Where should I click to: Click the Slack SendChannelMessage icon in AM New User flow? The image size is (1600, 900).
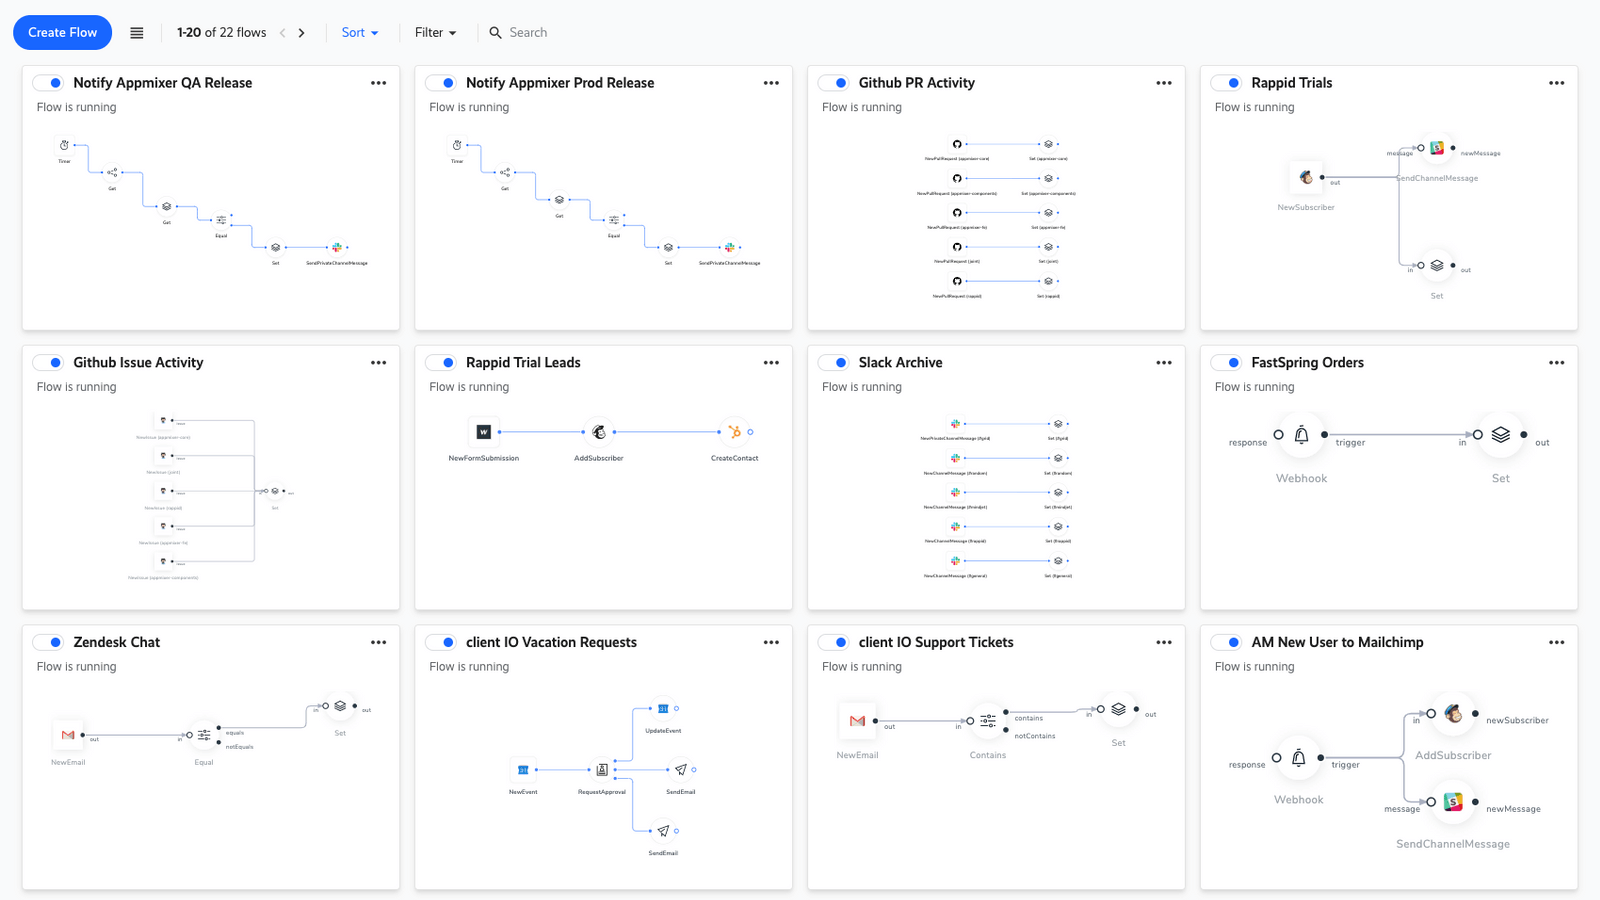pyautogui.click(x=1453, y=801)
